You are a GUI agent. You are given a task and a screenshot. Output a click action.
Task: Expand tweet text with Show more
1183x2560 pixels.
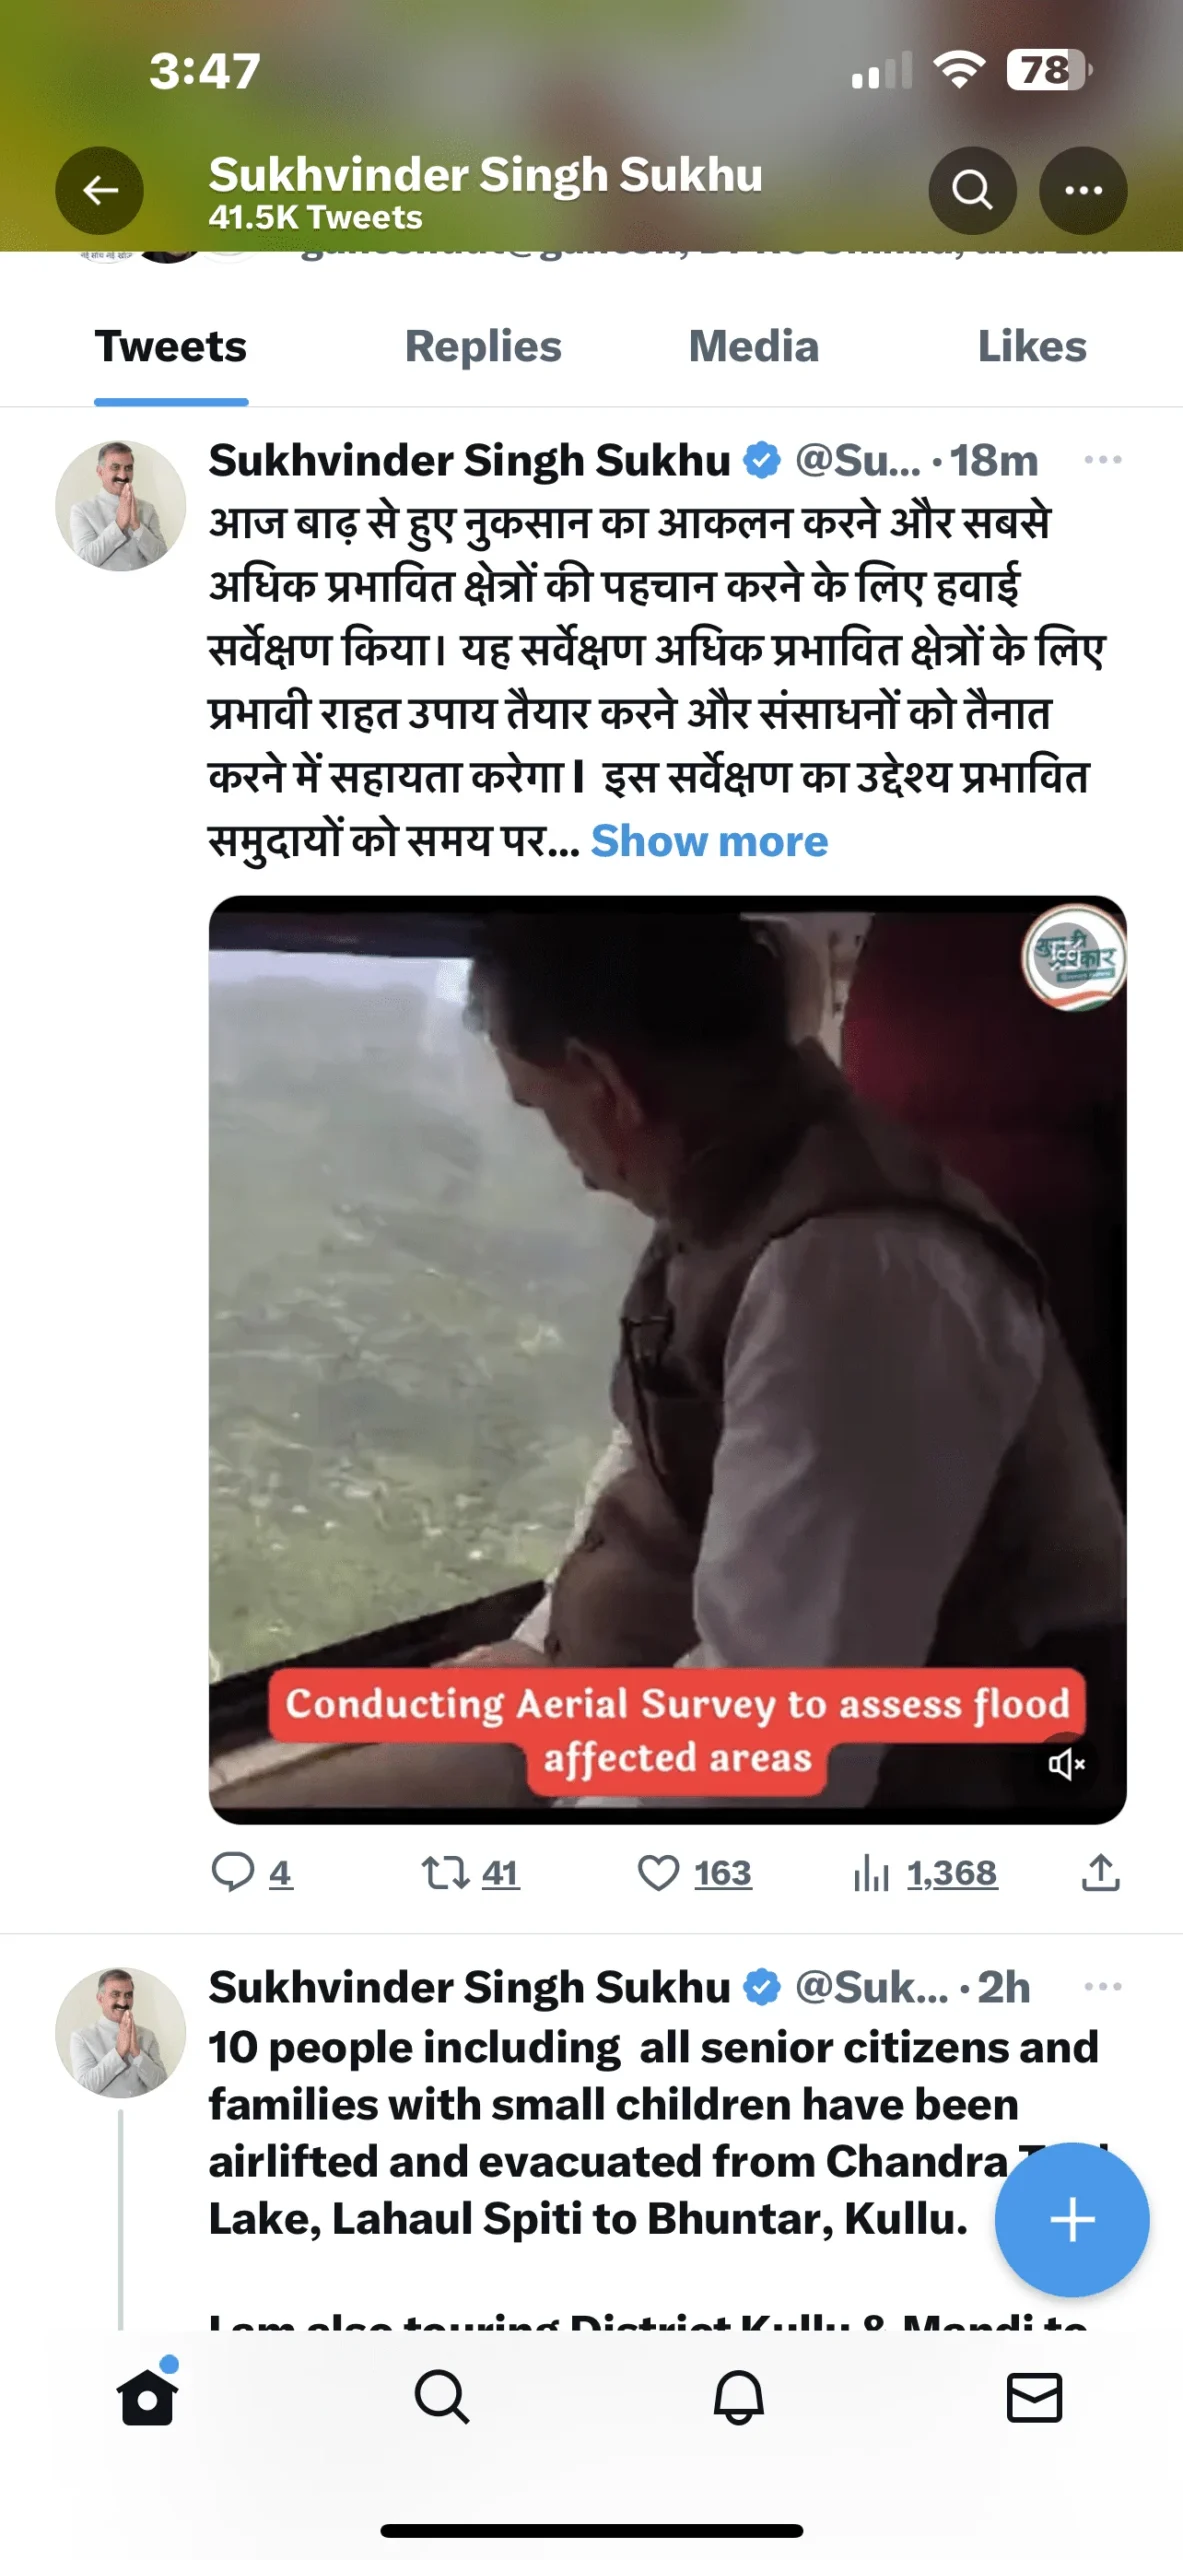(x=709, y=841)
